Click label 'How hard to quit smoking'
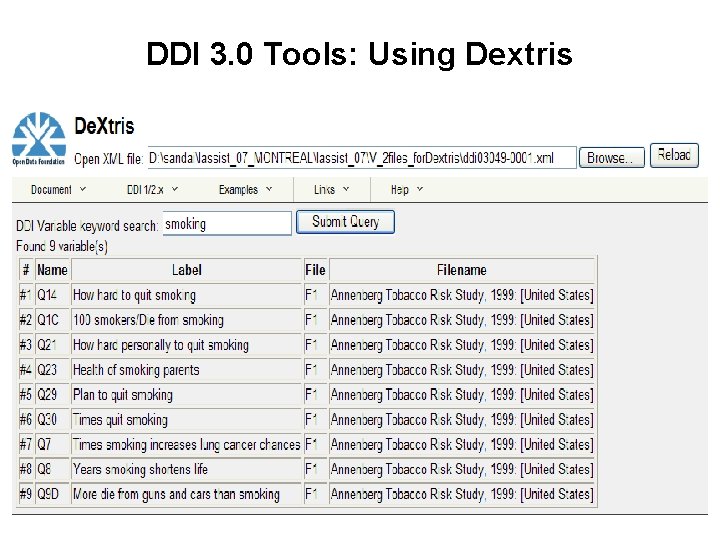The height and width of the screenshot is (540, 720). pos(134,295)
